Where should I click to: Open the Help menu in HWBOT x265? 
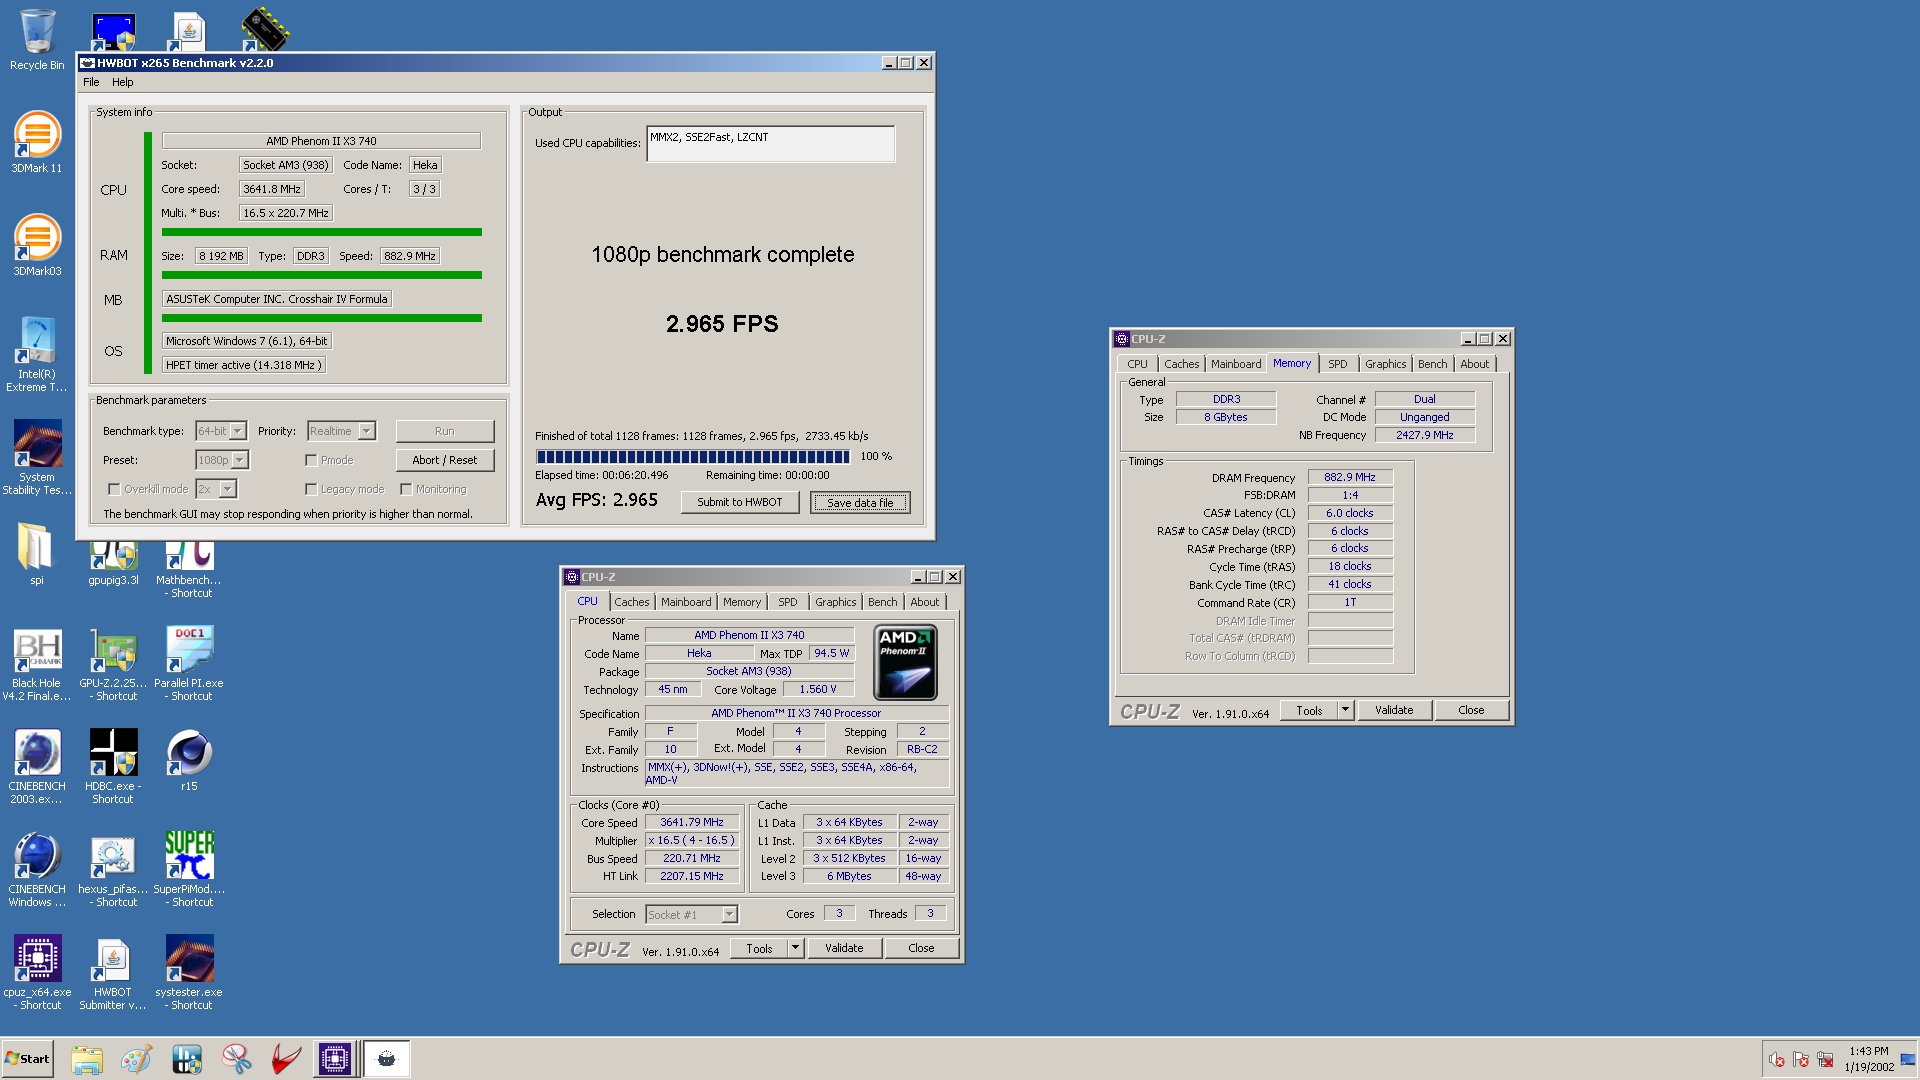coord(122,82)
